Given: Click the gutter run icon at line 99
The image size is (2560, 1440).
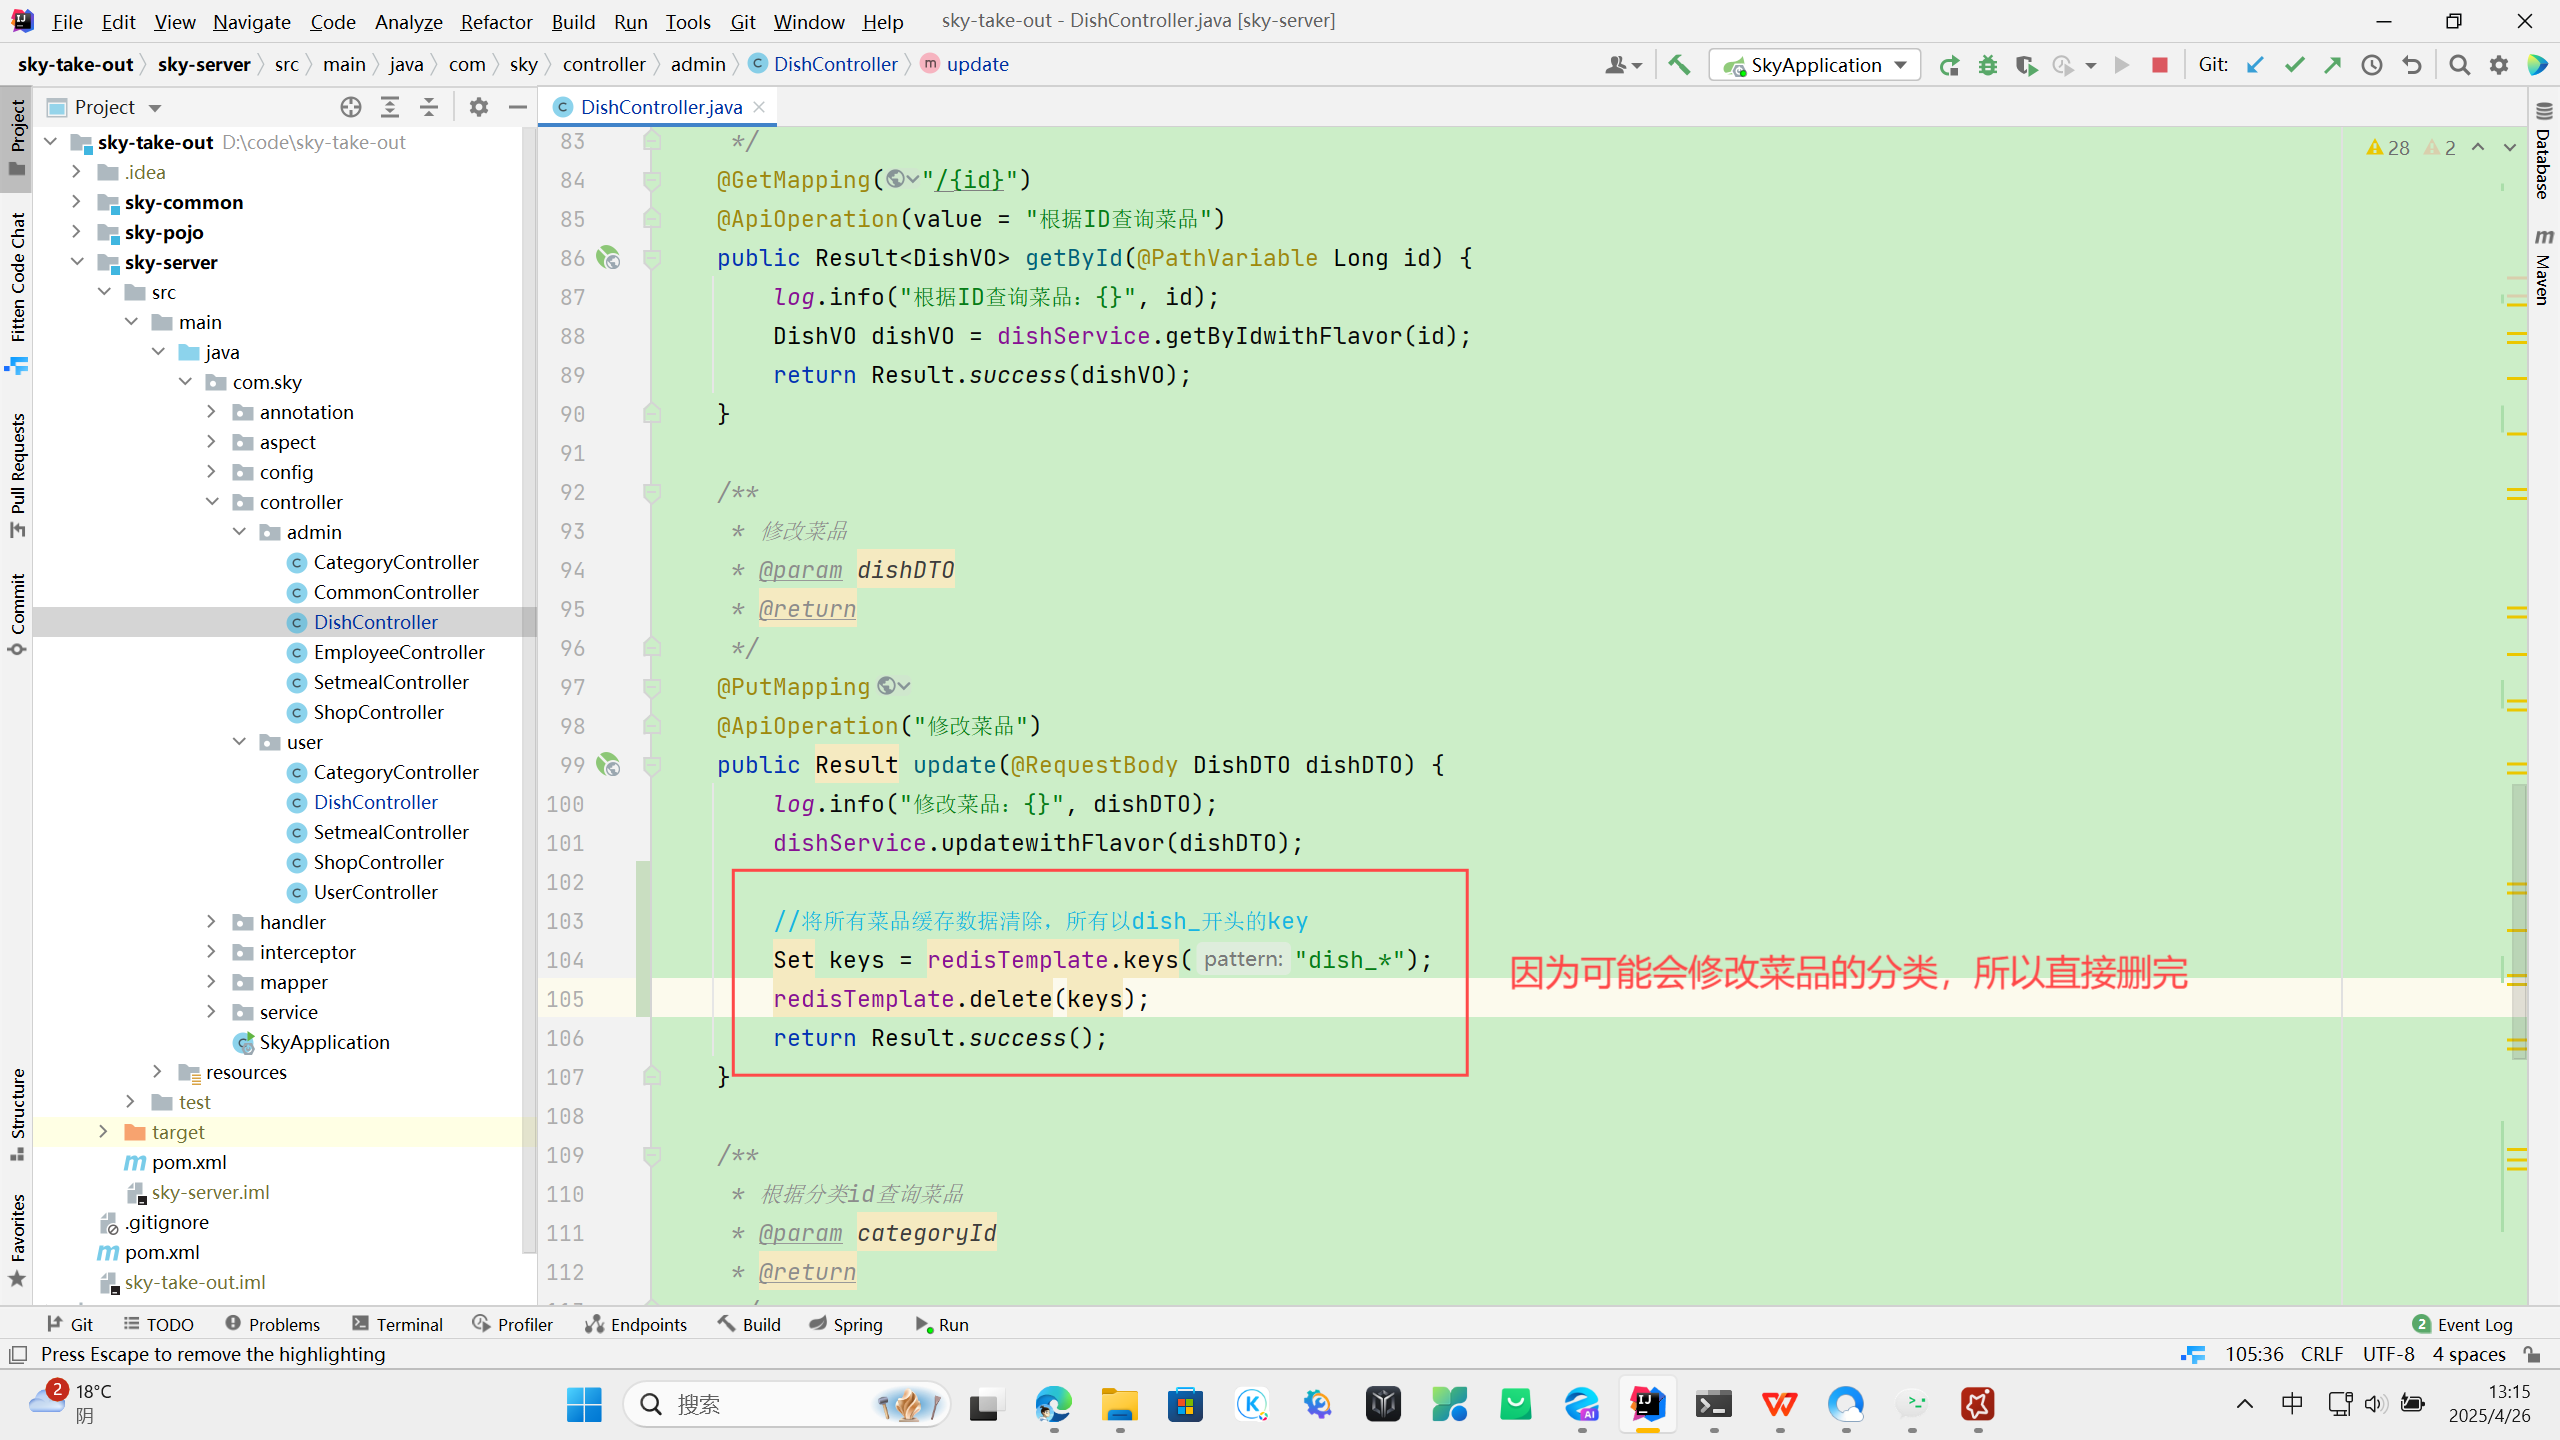Looking at the screenshot, I should tap(608, 765).
